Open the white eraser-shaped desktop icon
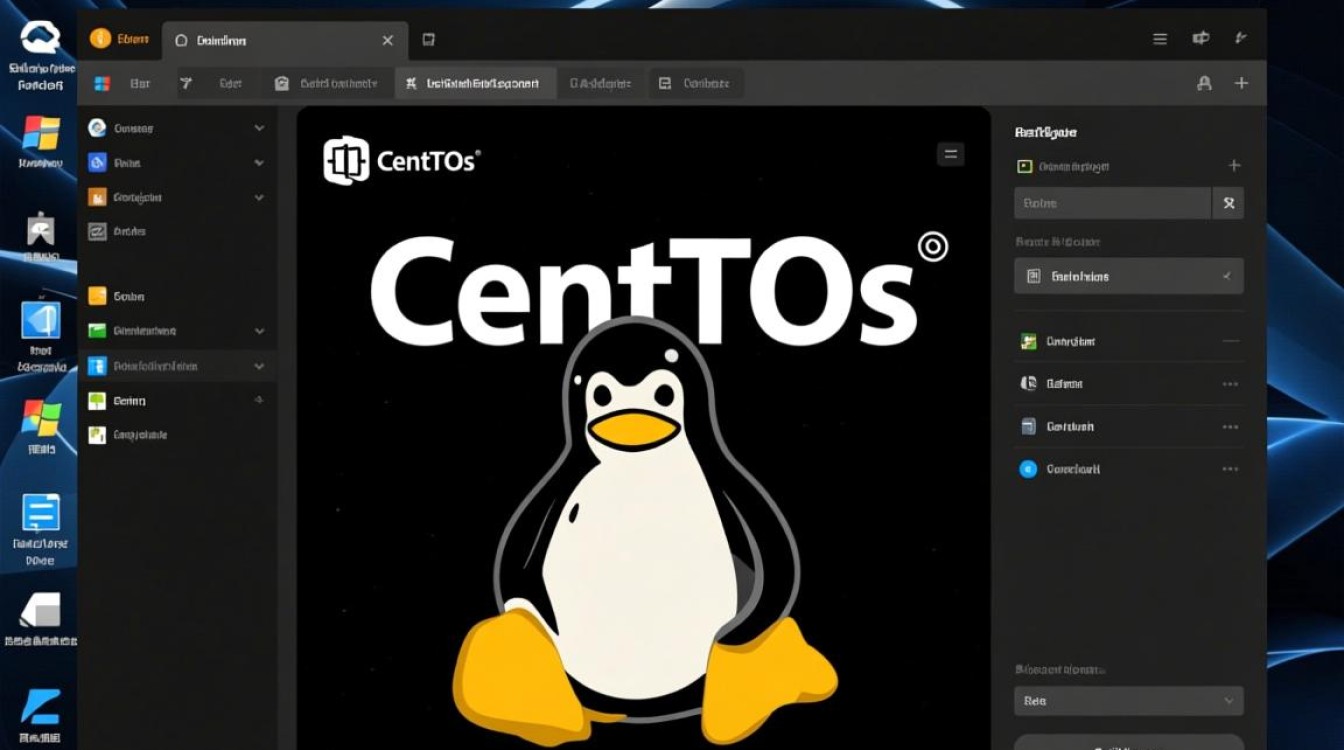The height and width of the screenshot is (750, 1344). click(x=41, y=609)
